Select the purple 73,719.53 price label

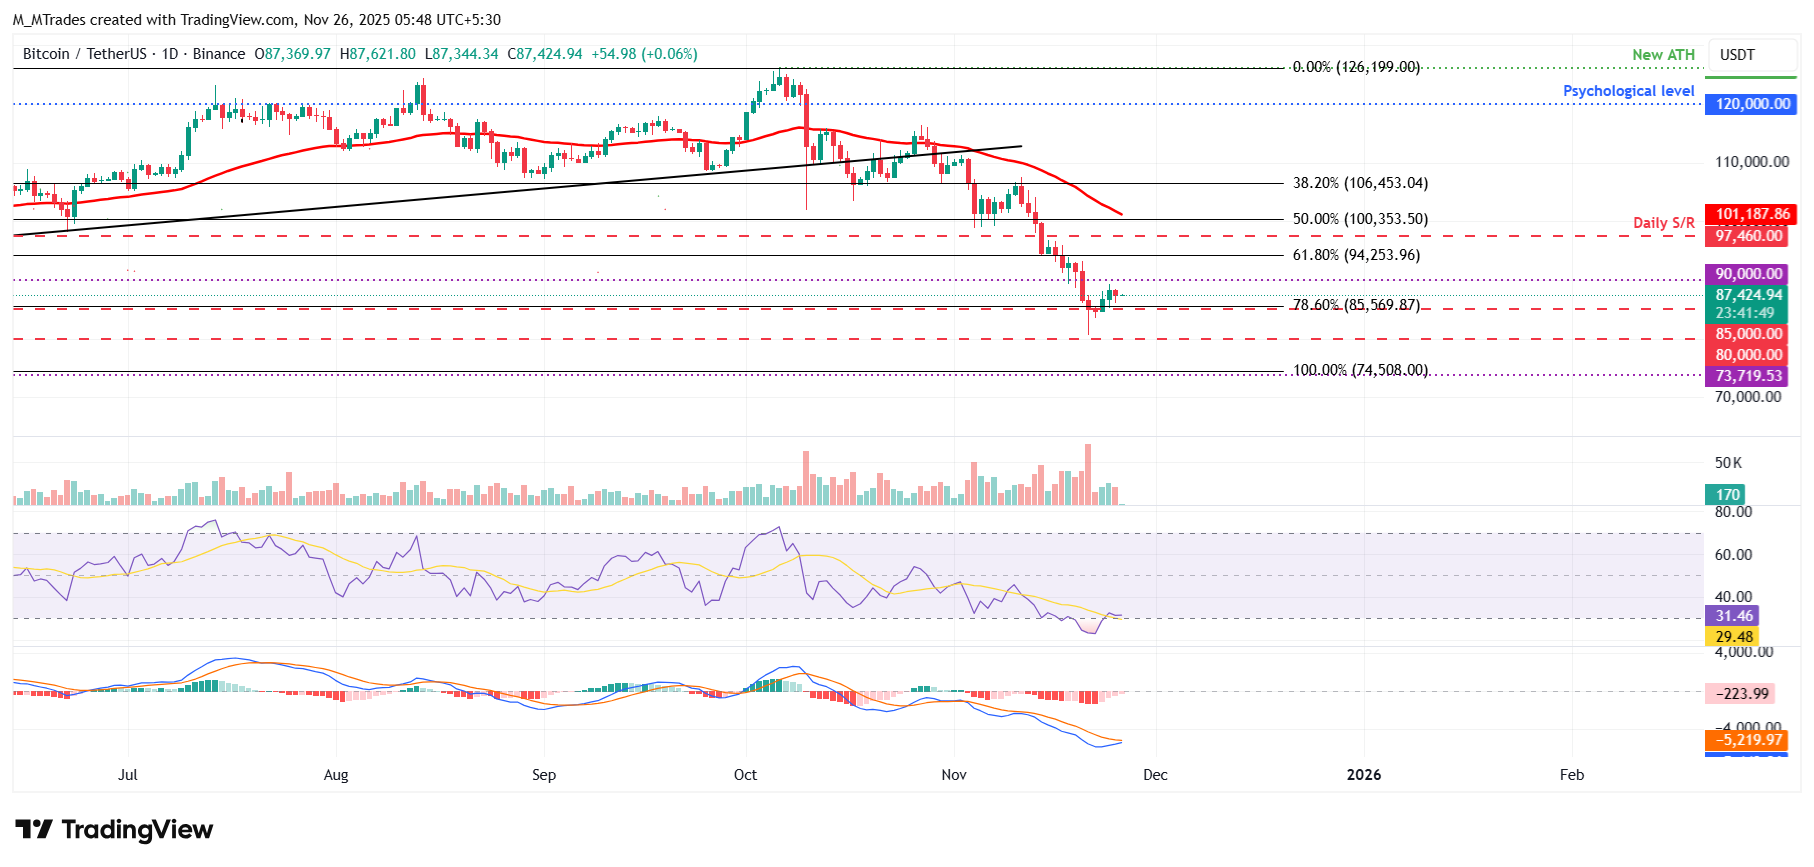coord(1748,376)
